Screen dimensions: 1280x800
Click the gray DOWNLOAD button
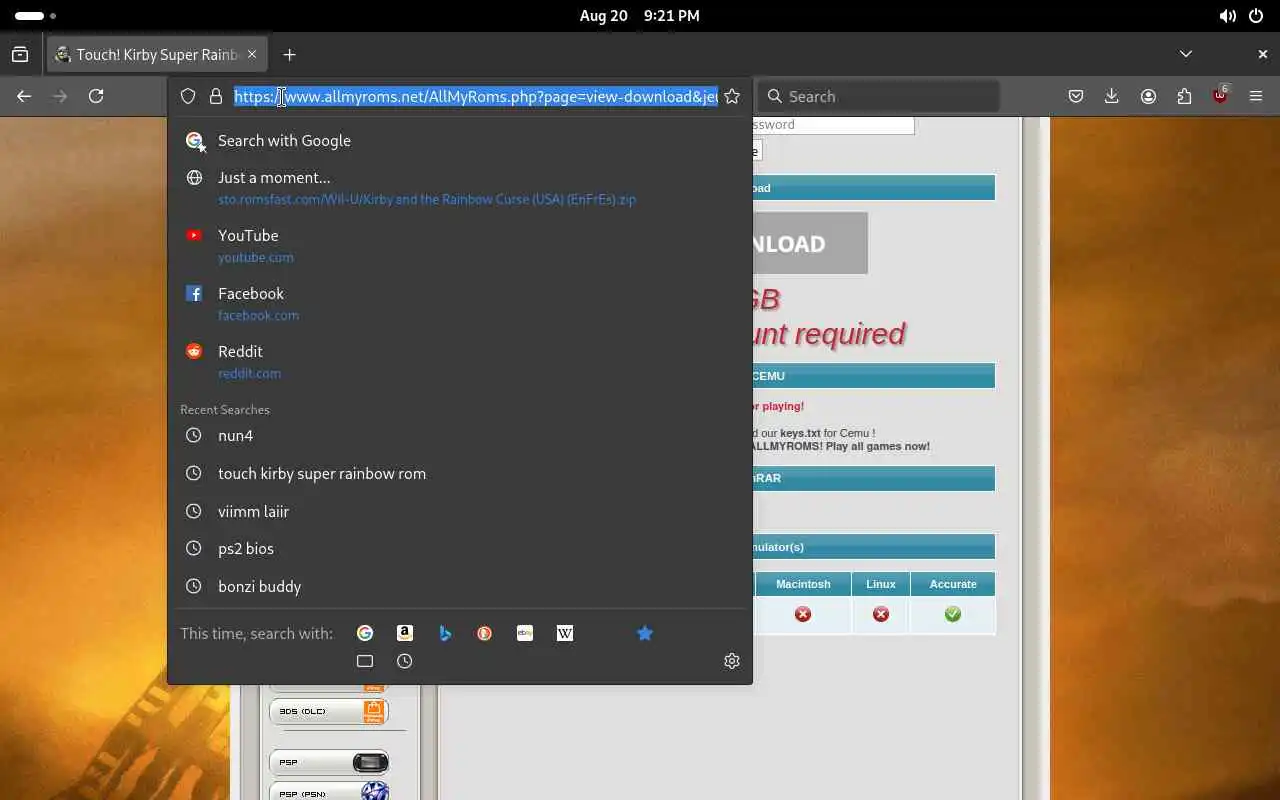[x=809, y=243]
